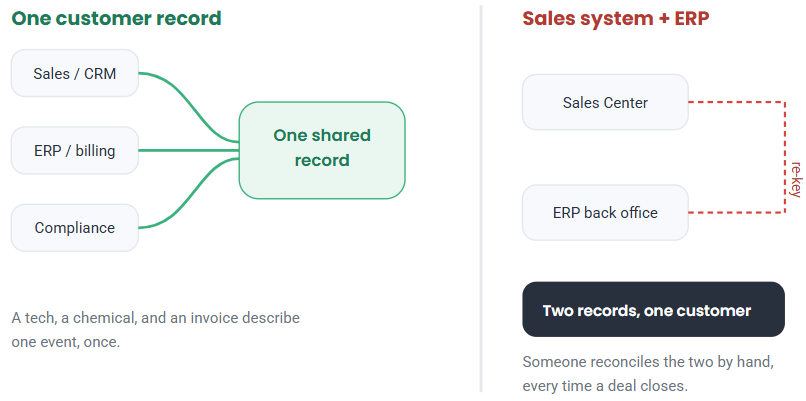Click the Sales / CRM box

75,73
